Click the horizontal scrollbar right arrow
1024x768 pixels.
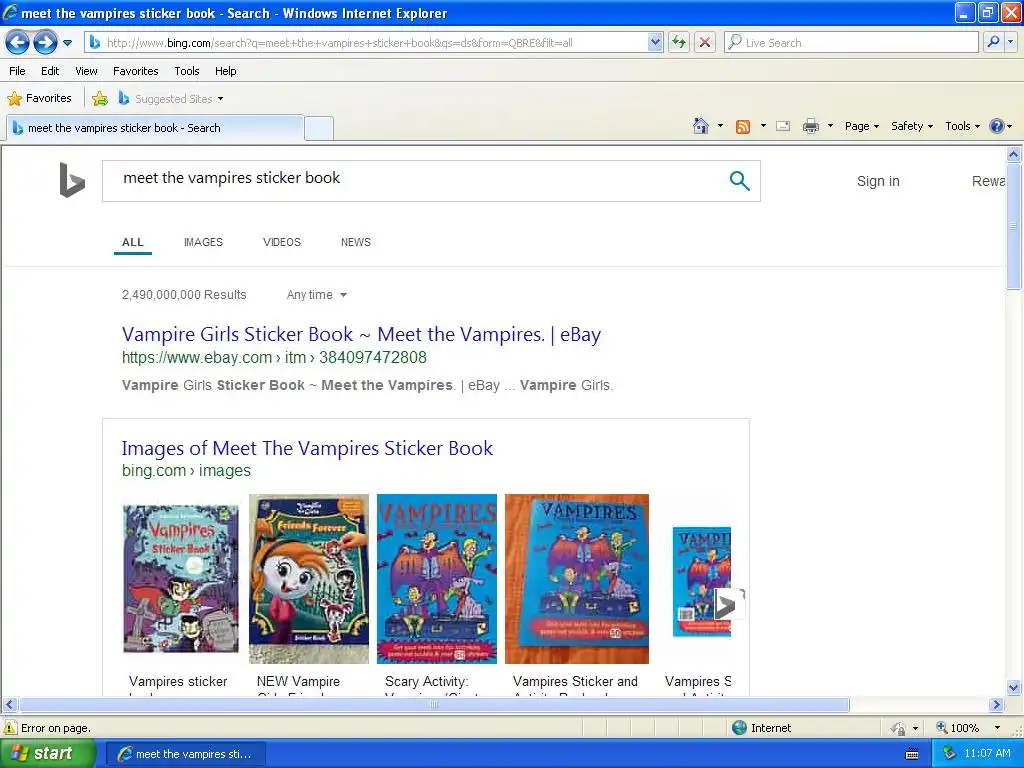point(997,705)
